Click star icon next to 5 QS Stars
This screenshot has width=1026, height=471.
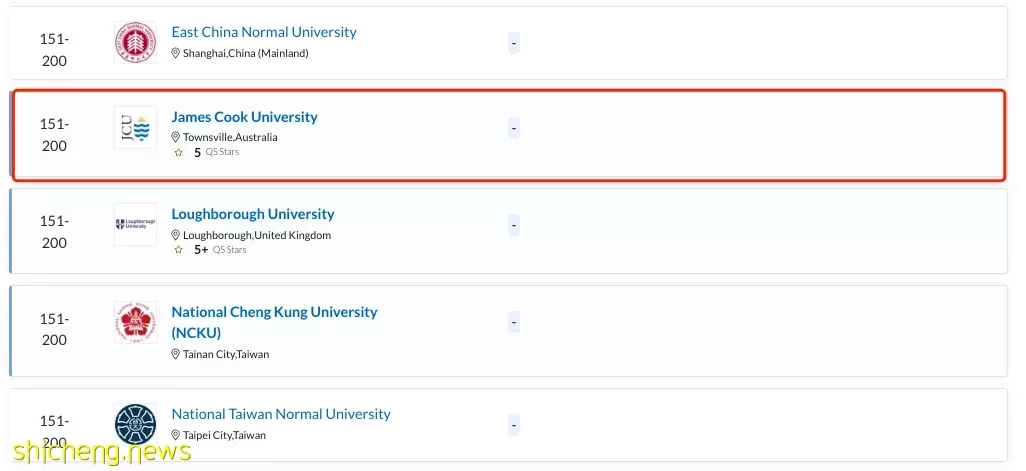tap(179, 152)
